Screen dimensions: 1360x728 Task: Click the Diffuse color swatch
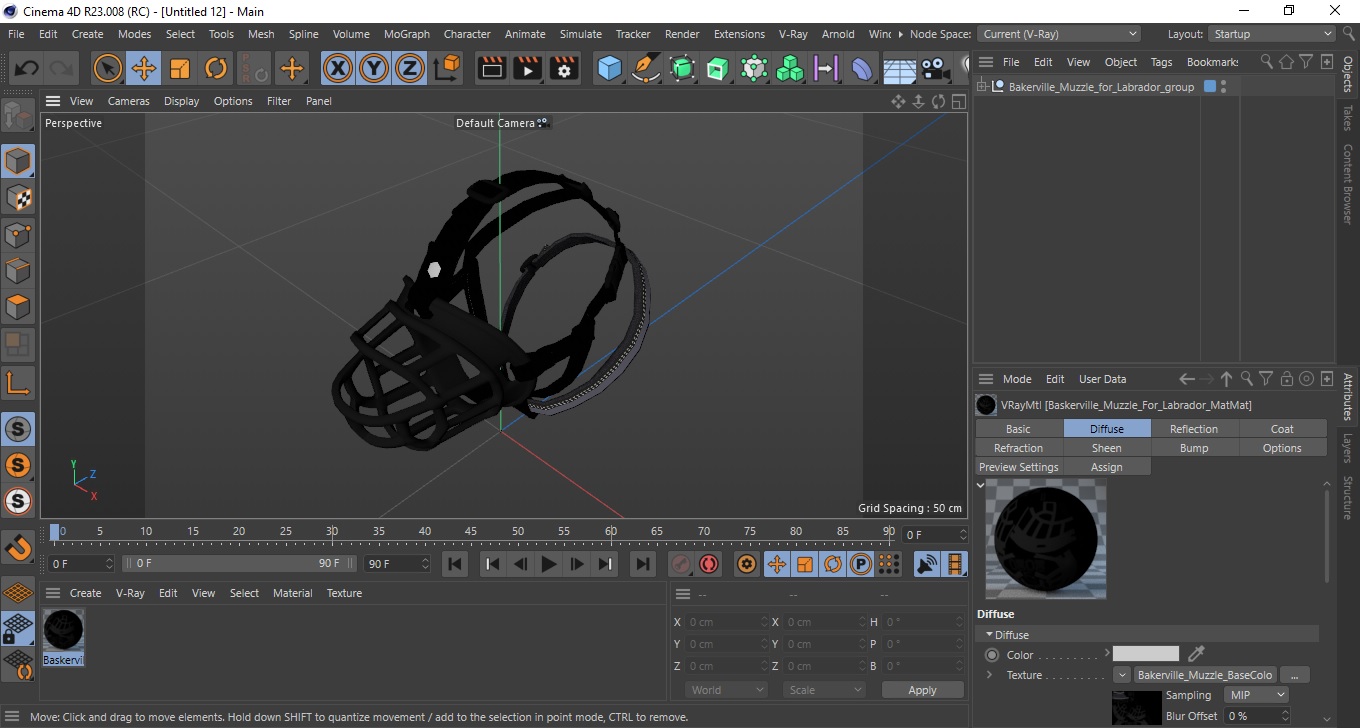(1146, 654)
